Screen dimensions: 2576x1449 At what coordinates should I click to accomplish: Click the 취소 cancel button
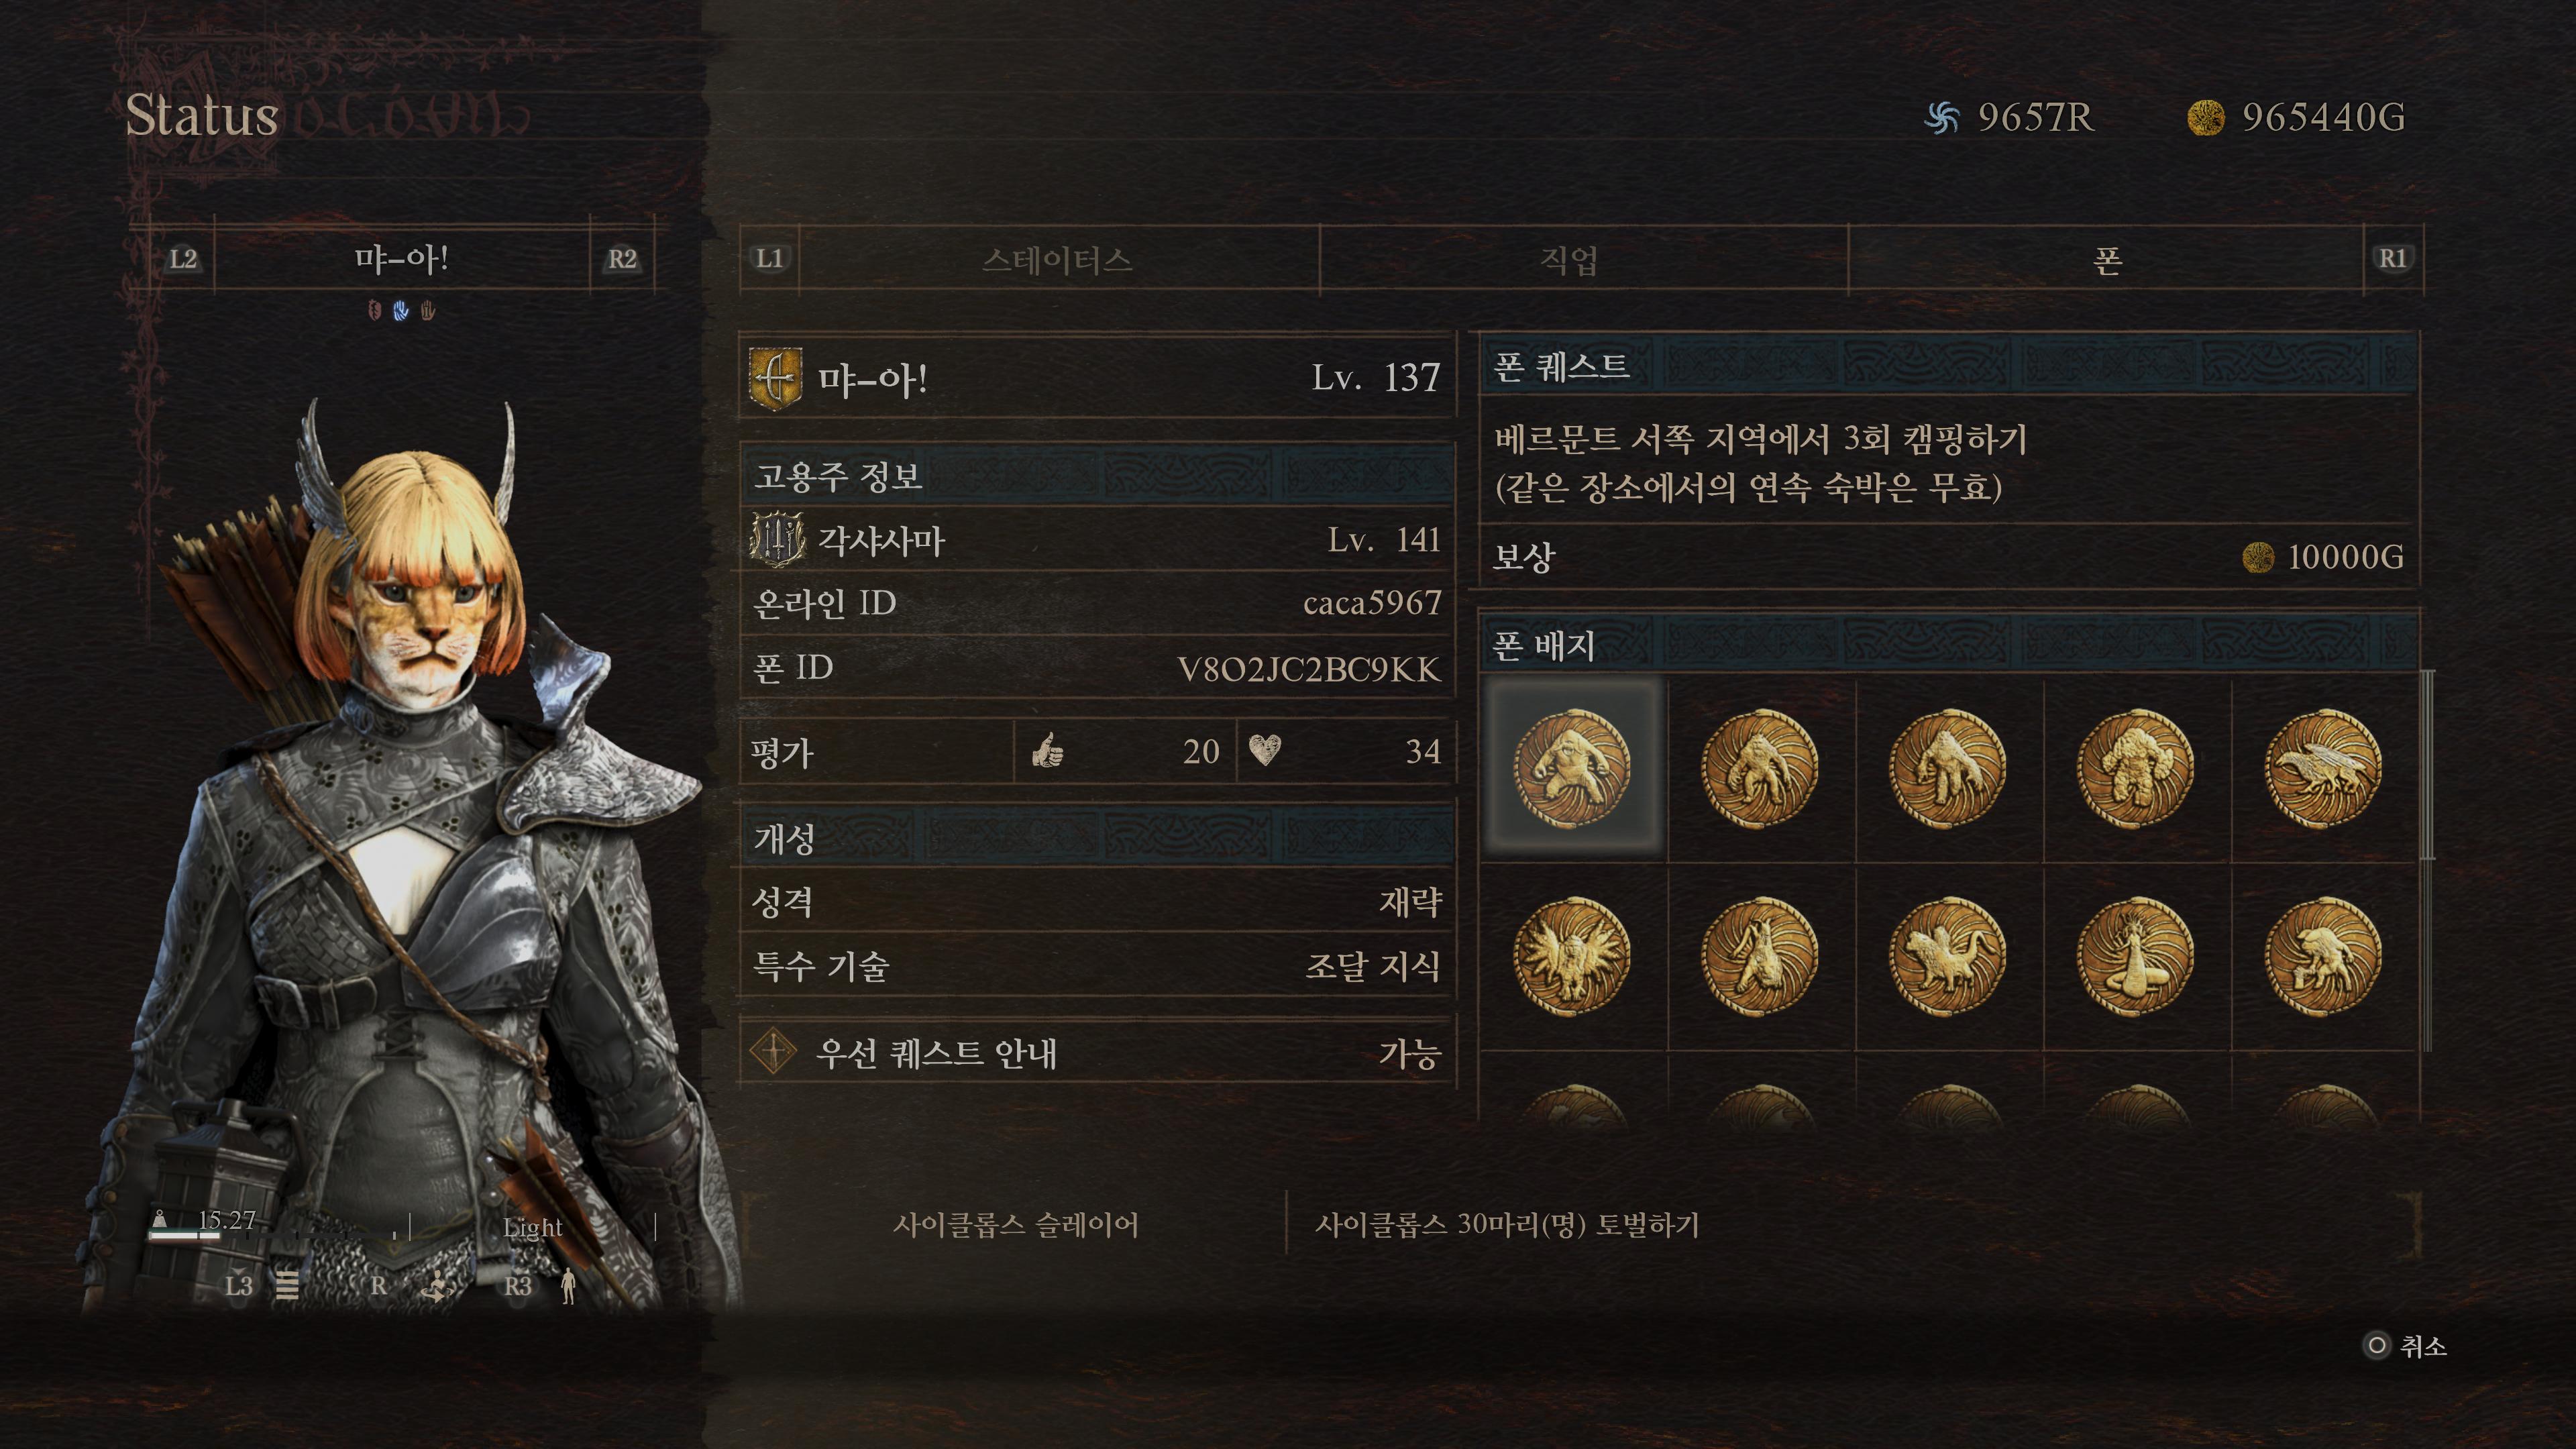pyautogui.click(x=2404, y=1346)
